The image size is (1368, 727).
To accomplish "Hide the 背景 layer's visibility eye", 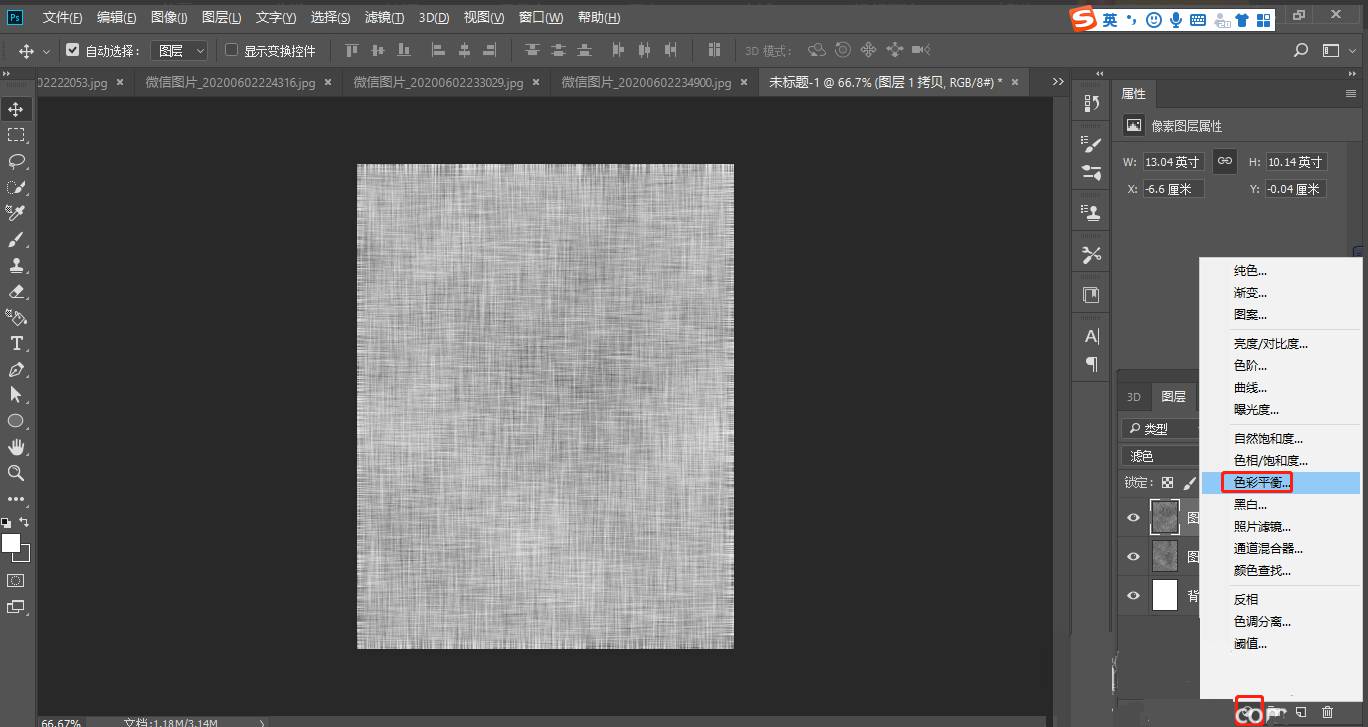I will (1133, 596).
